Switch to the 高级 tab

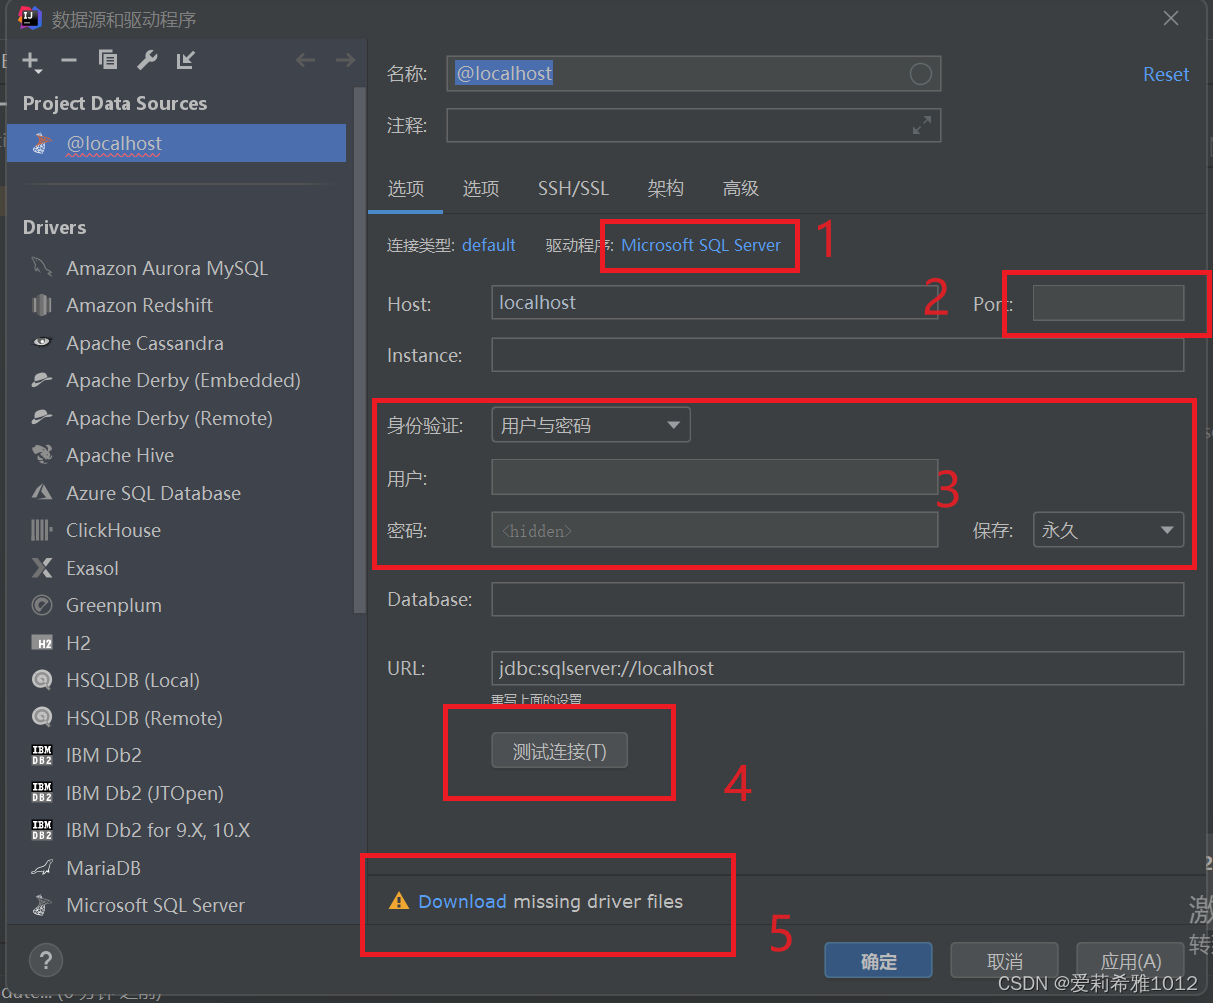(x=740, y=188)
